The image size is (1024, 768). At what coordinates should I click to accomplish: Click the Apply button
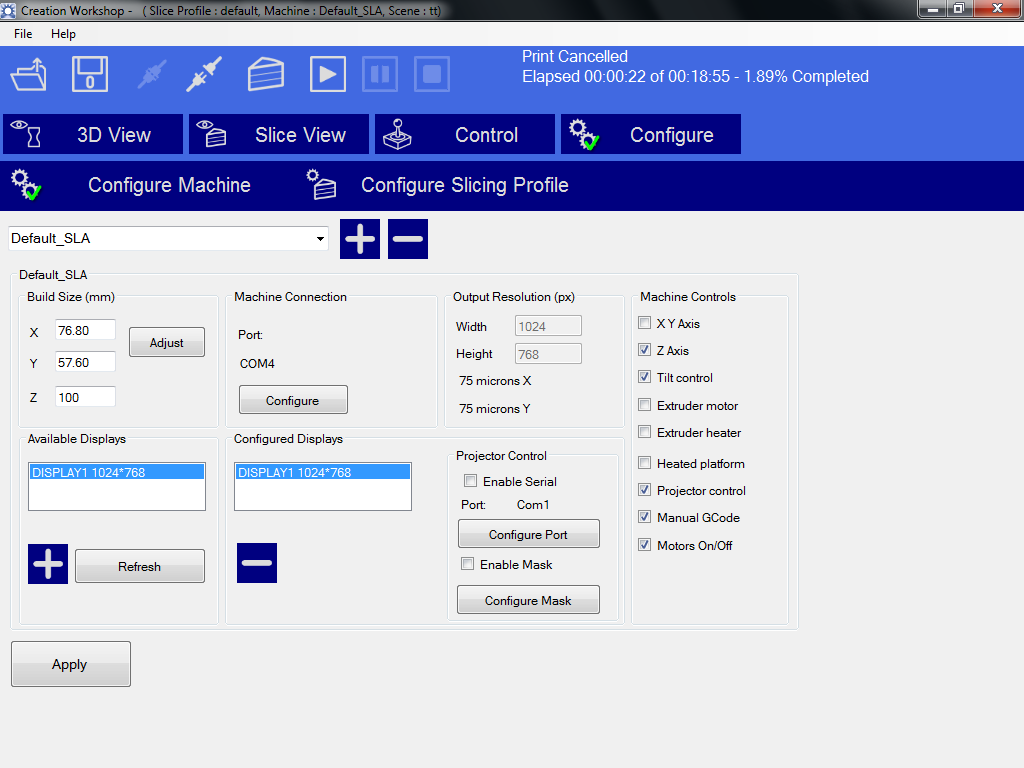point(70,664)
